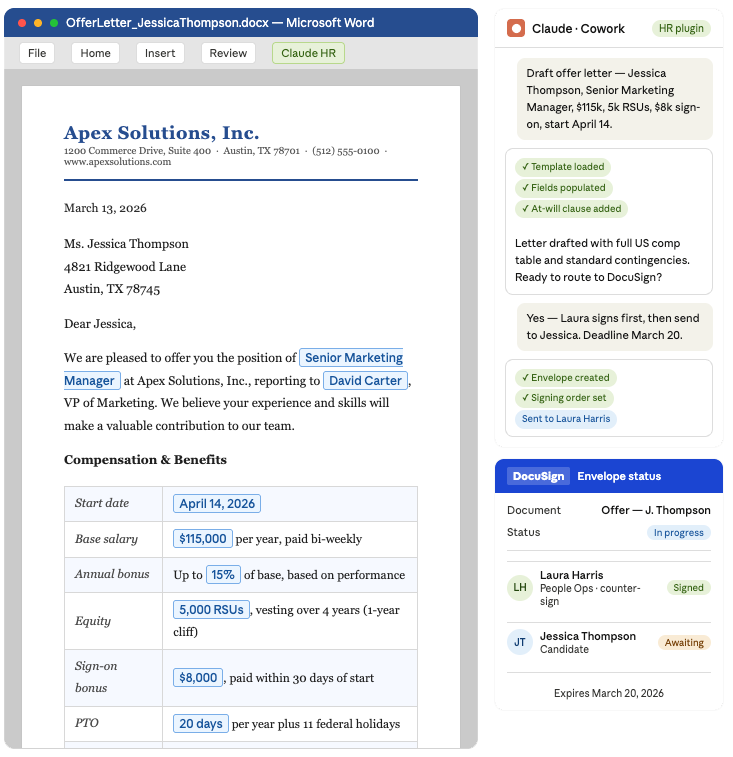Click the 4821 Ridgewood Lane address line

pos(125,266)
